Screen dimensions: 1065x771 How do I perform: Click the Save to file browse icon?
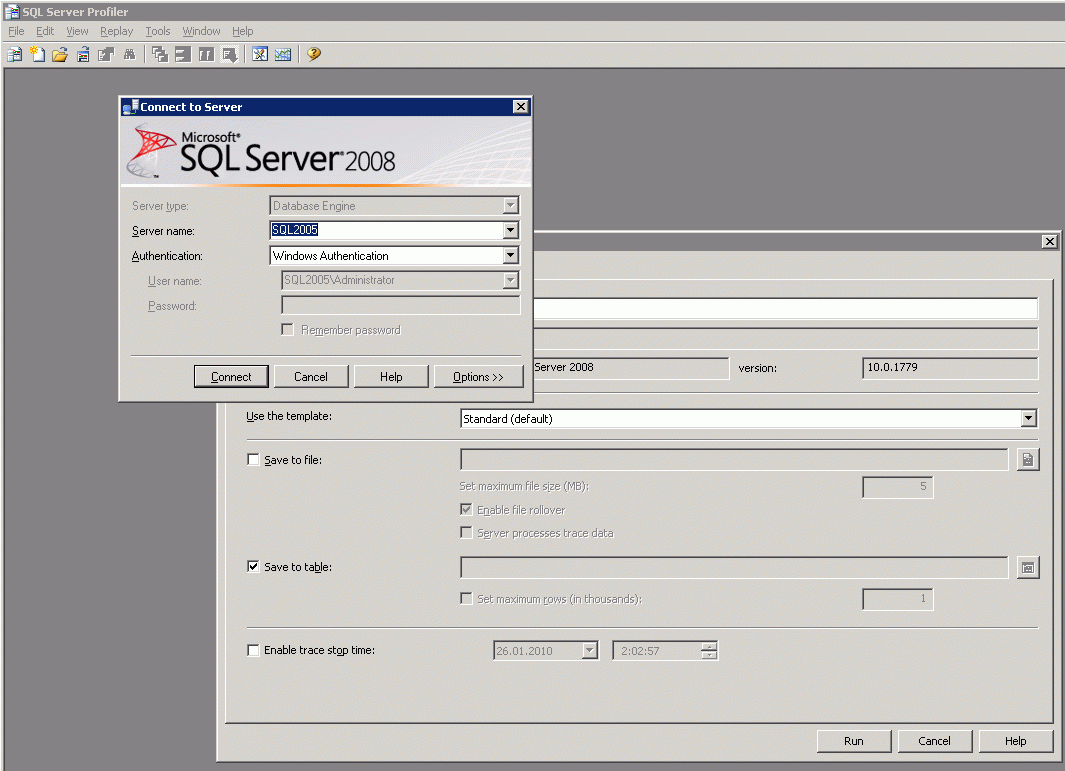(1028, 460)
